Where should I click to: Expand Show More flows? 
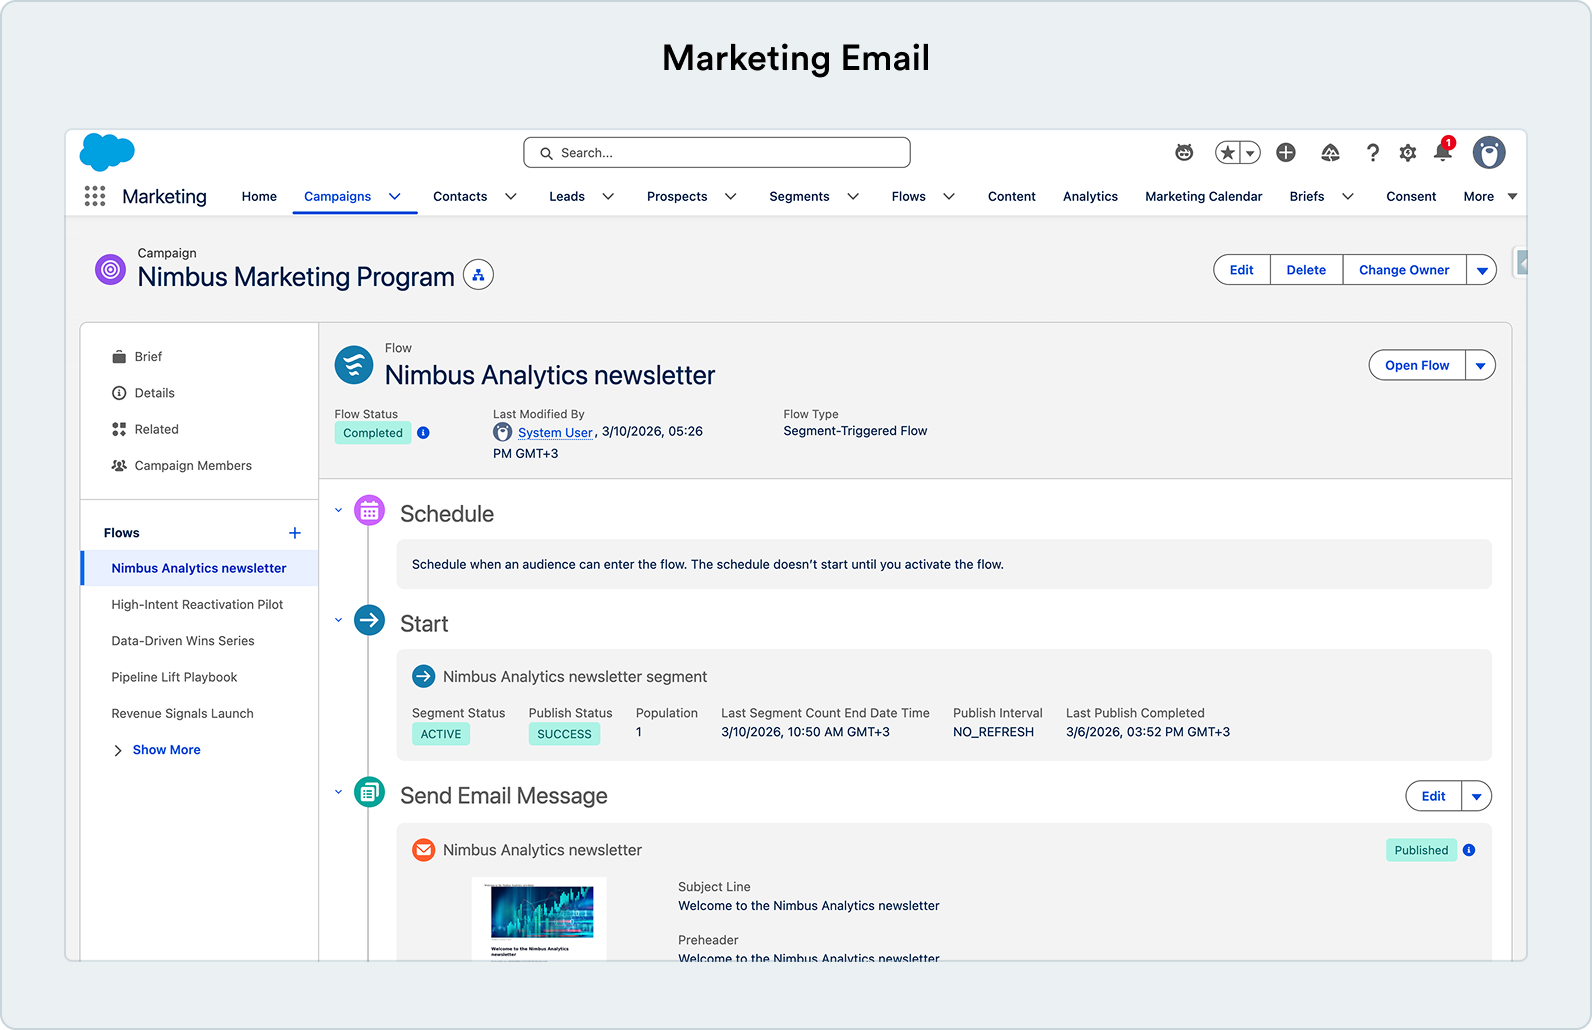pos(156,750)
